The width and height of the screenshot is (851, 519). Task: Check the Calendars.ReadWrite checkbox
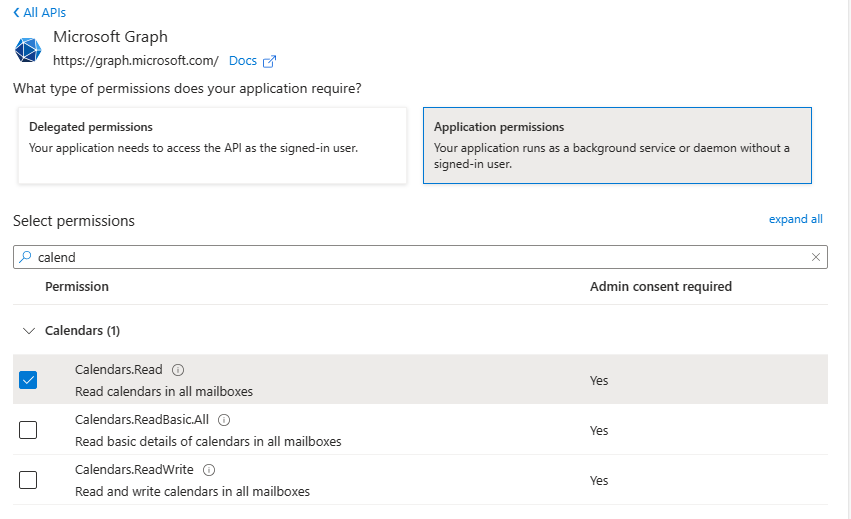(28, 480)
